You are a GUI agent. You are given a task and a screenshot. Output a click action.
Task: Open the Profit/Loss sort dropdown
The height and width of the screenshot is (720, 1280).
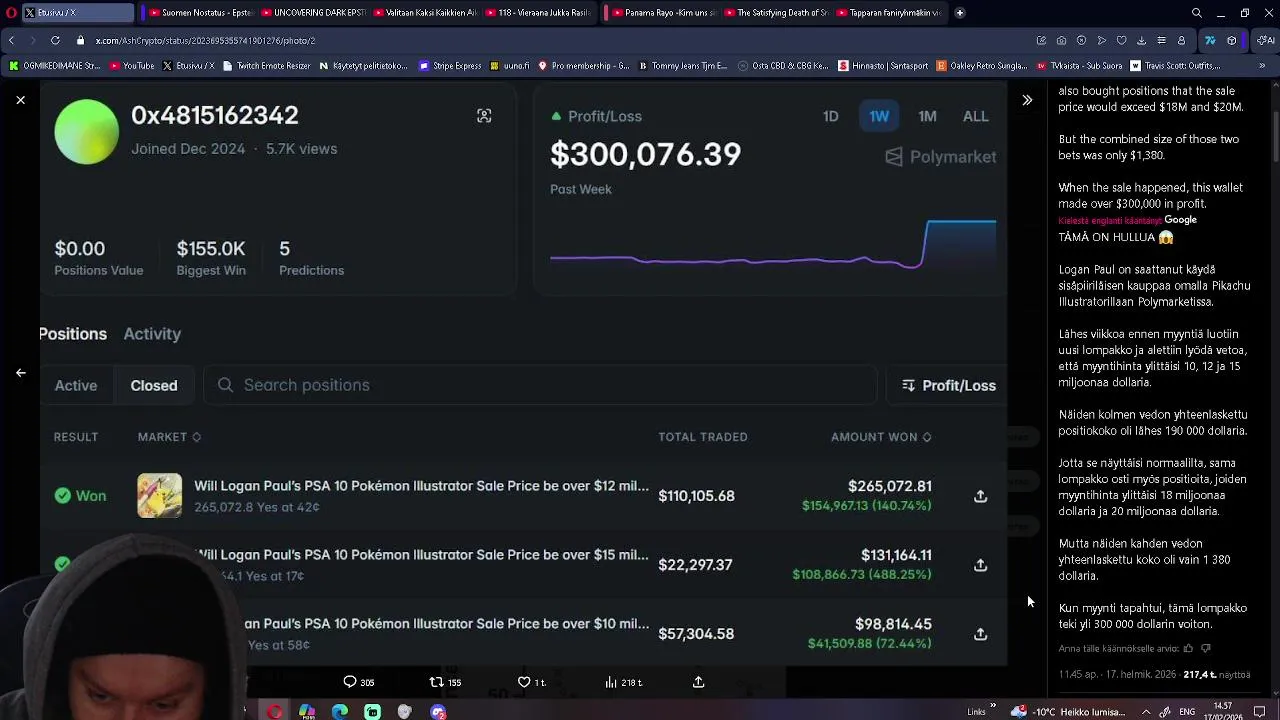[948, 385]
